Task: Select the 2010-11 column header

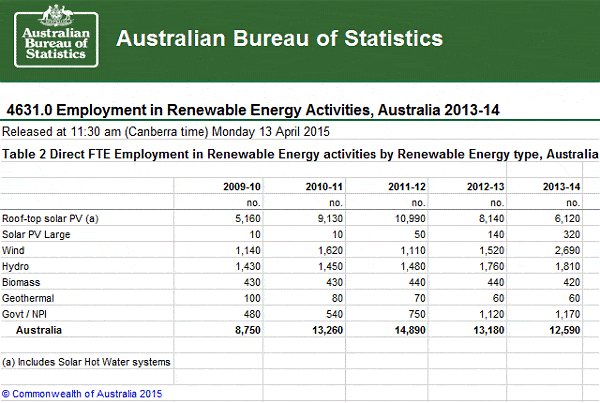Action: pos(324,187)
